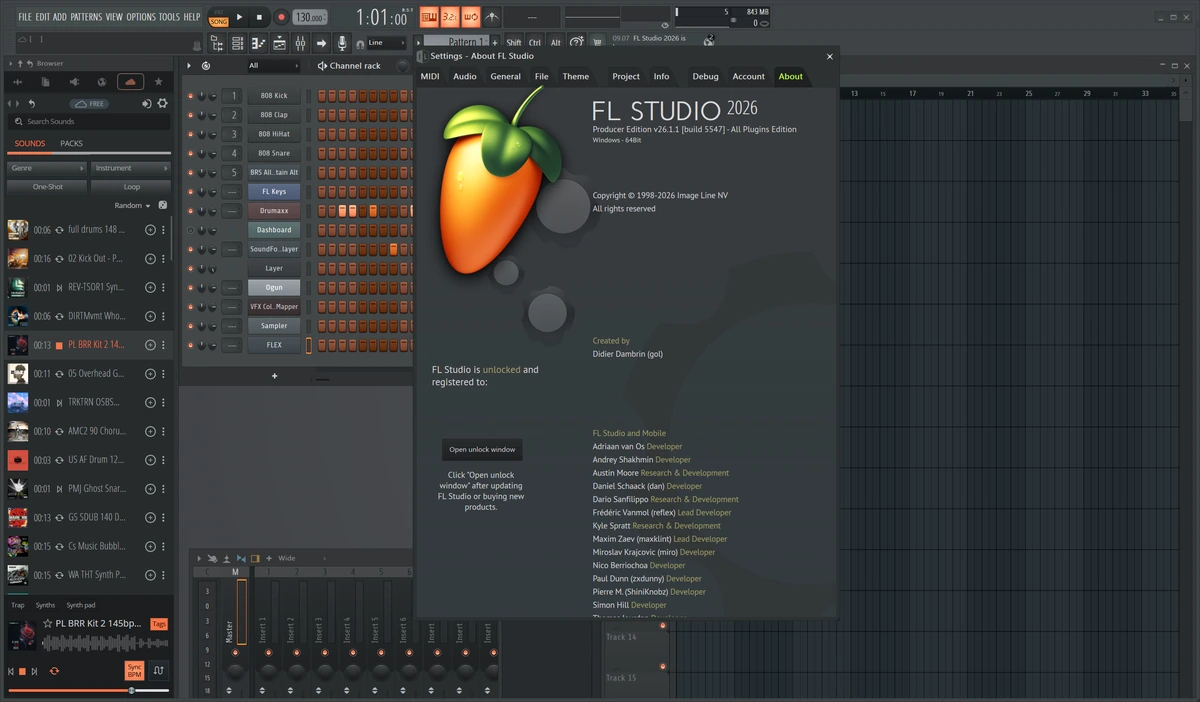Click the next-sound icon in the preview player
1200x702 pixels.
point(34,671)
